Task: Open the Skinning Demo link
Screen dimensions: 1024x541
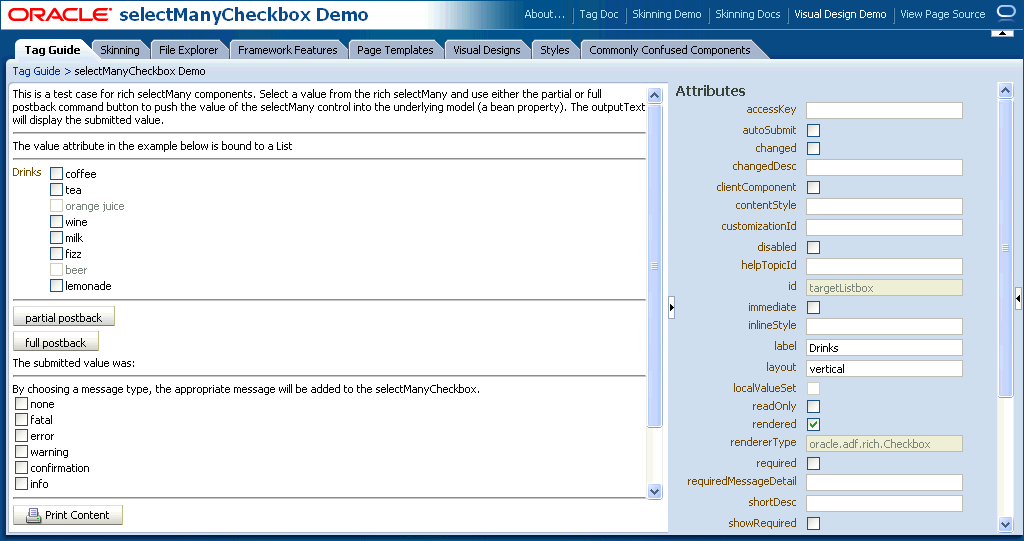Action: 667,14
